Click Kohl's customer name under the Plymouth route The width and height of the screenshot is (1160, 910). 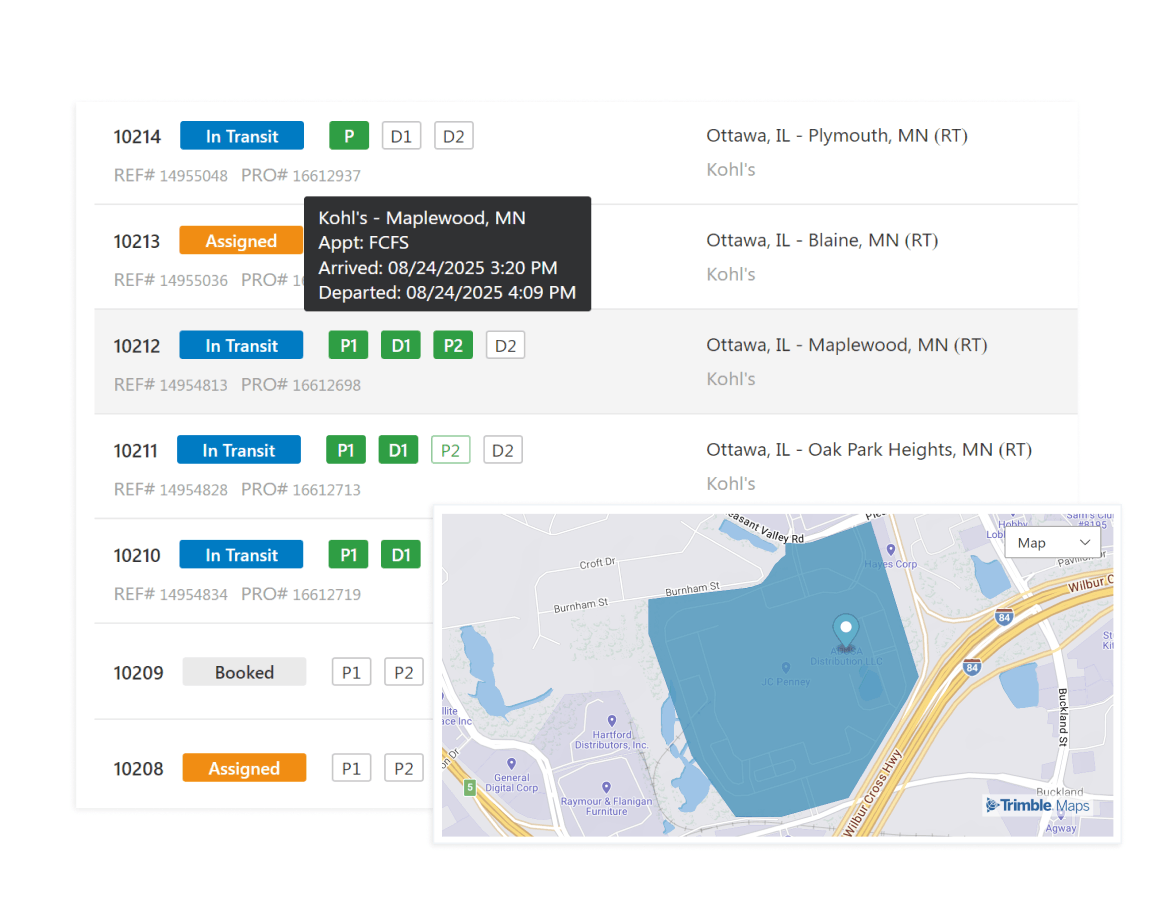[731, 169]
